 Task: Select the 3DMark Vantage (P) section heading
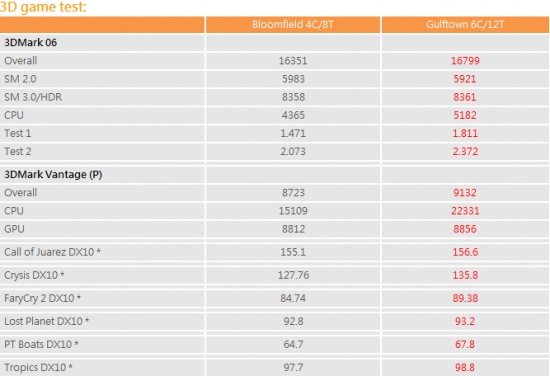tap(53, 175)
